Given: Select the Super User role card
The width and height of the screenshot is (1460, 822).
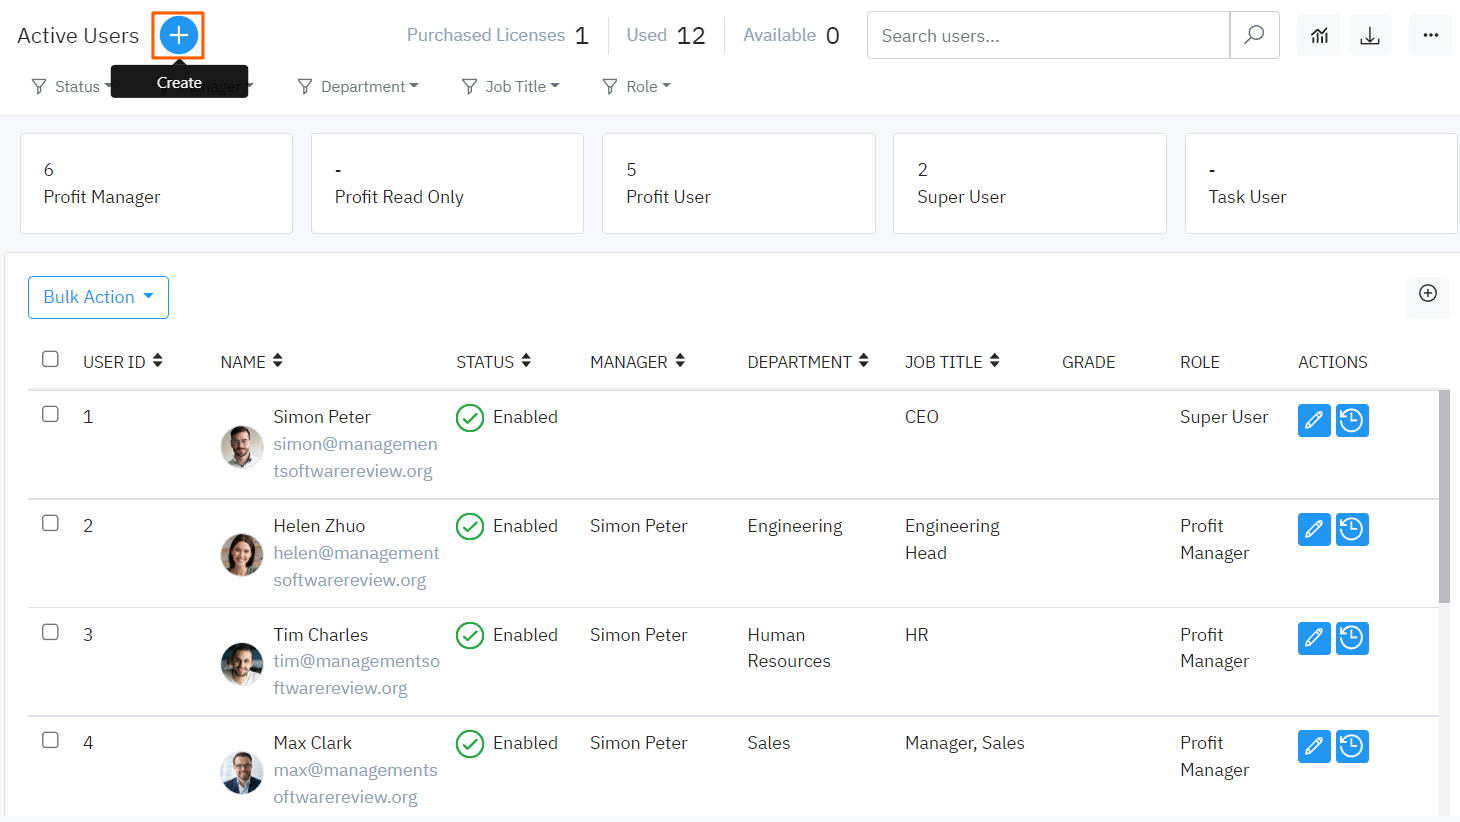Looking at the screenshot, I should pos(1029,184).
